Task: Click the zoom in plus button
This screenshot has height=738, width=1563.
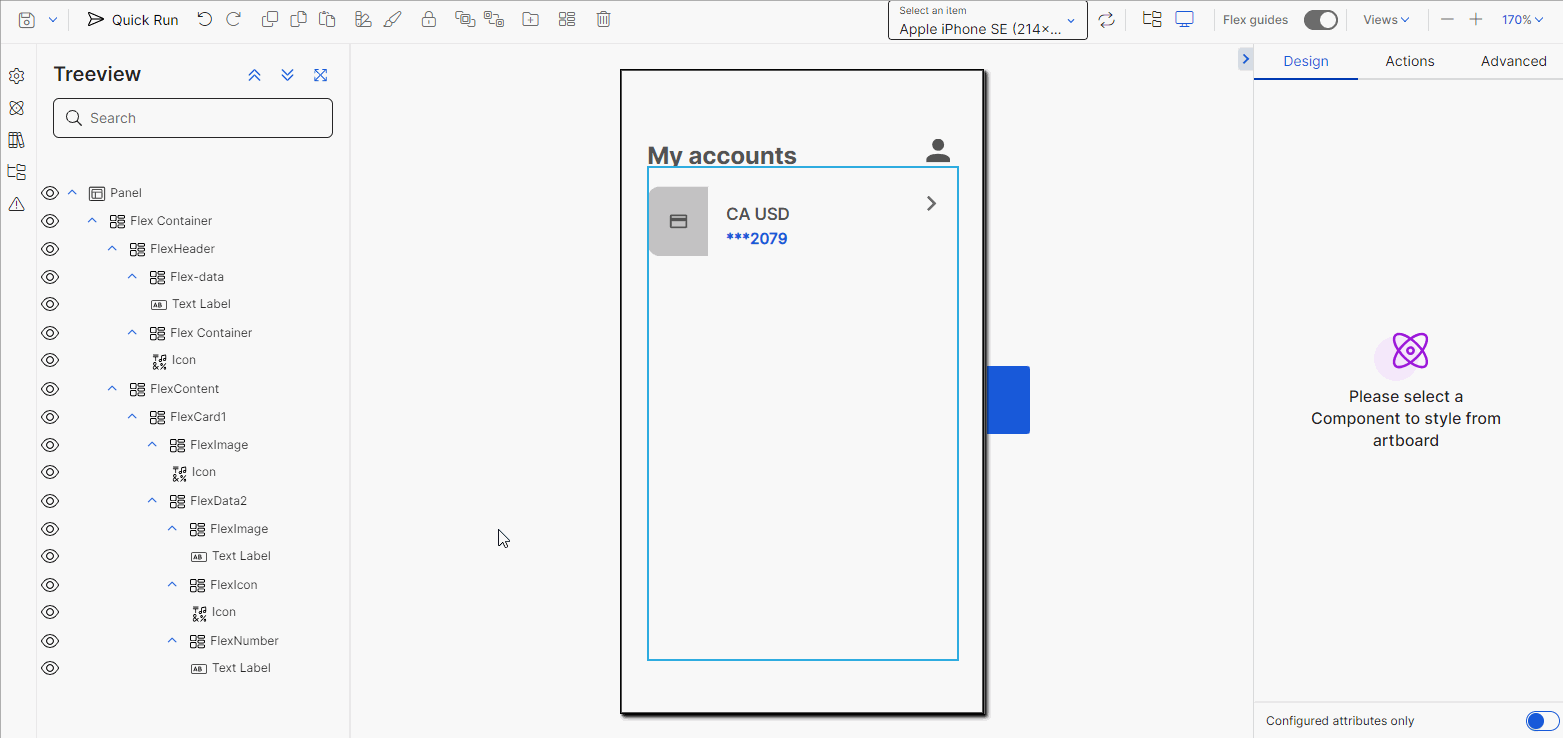Action: tap(1475, 19)
